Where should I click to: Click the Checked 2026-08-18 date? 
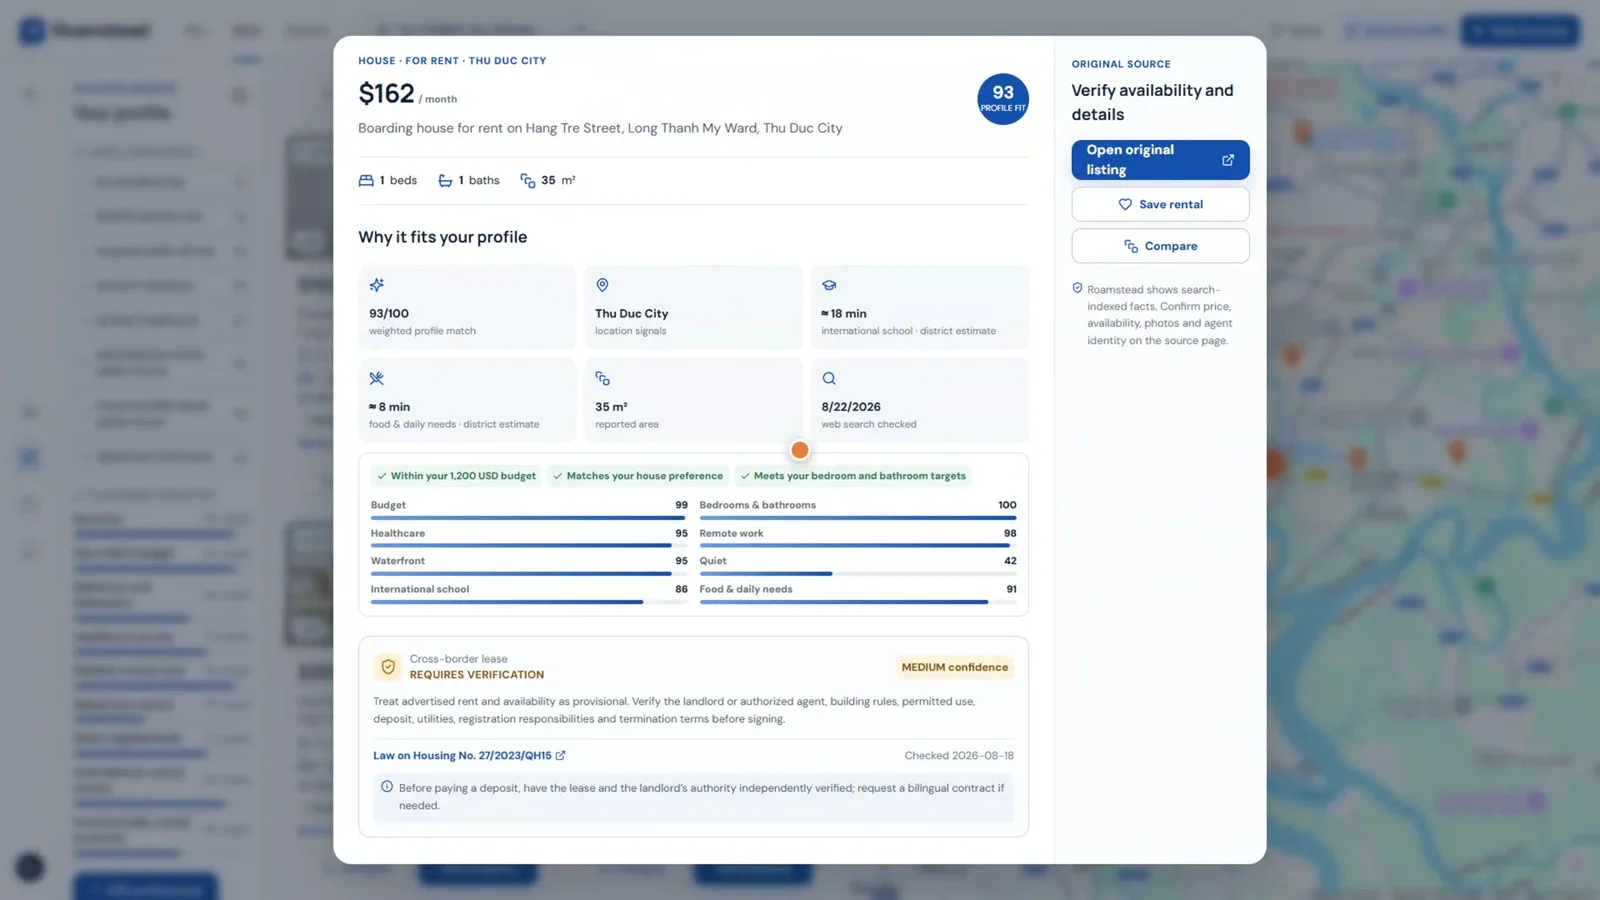tap(959, 756)
